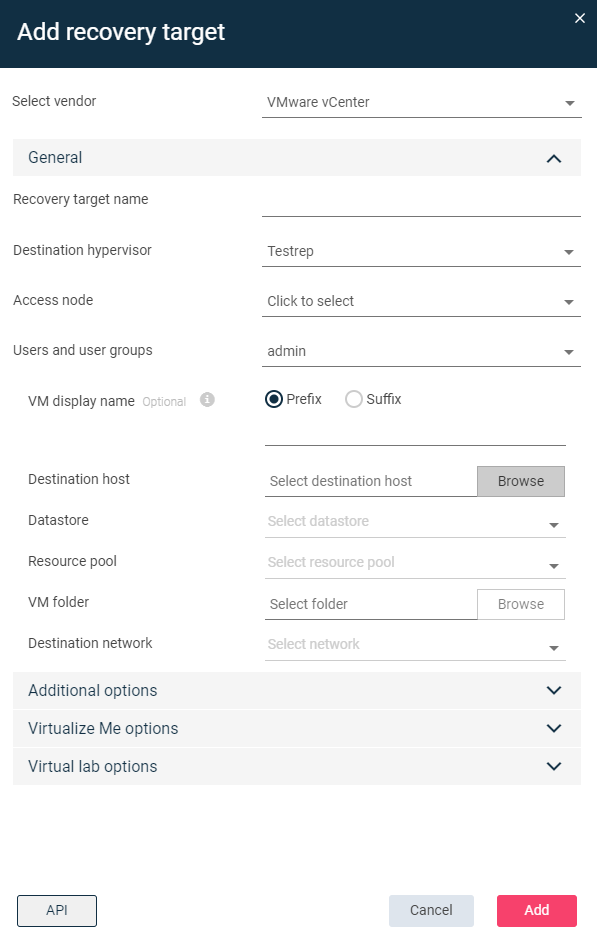Open the Resource pool dropdown arrow
The height and width of the screenshot is (934, 597).
(554, 566)
